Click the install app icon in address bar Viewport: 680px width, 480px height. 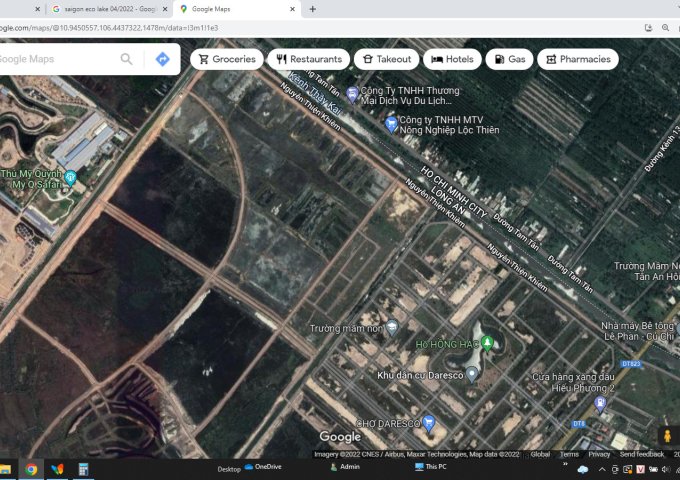pos(648,28)
